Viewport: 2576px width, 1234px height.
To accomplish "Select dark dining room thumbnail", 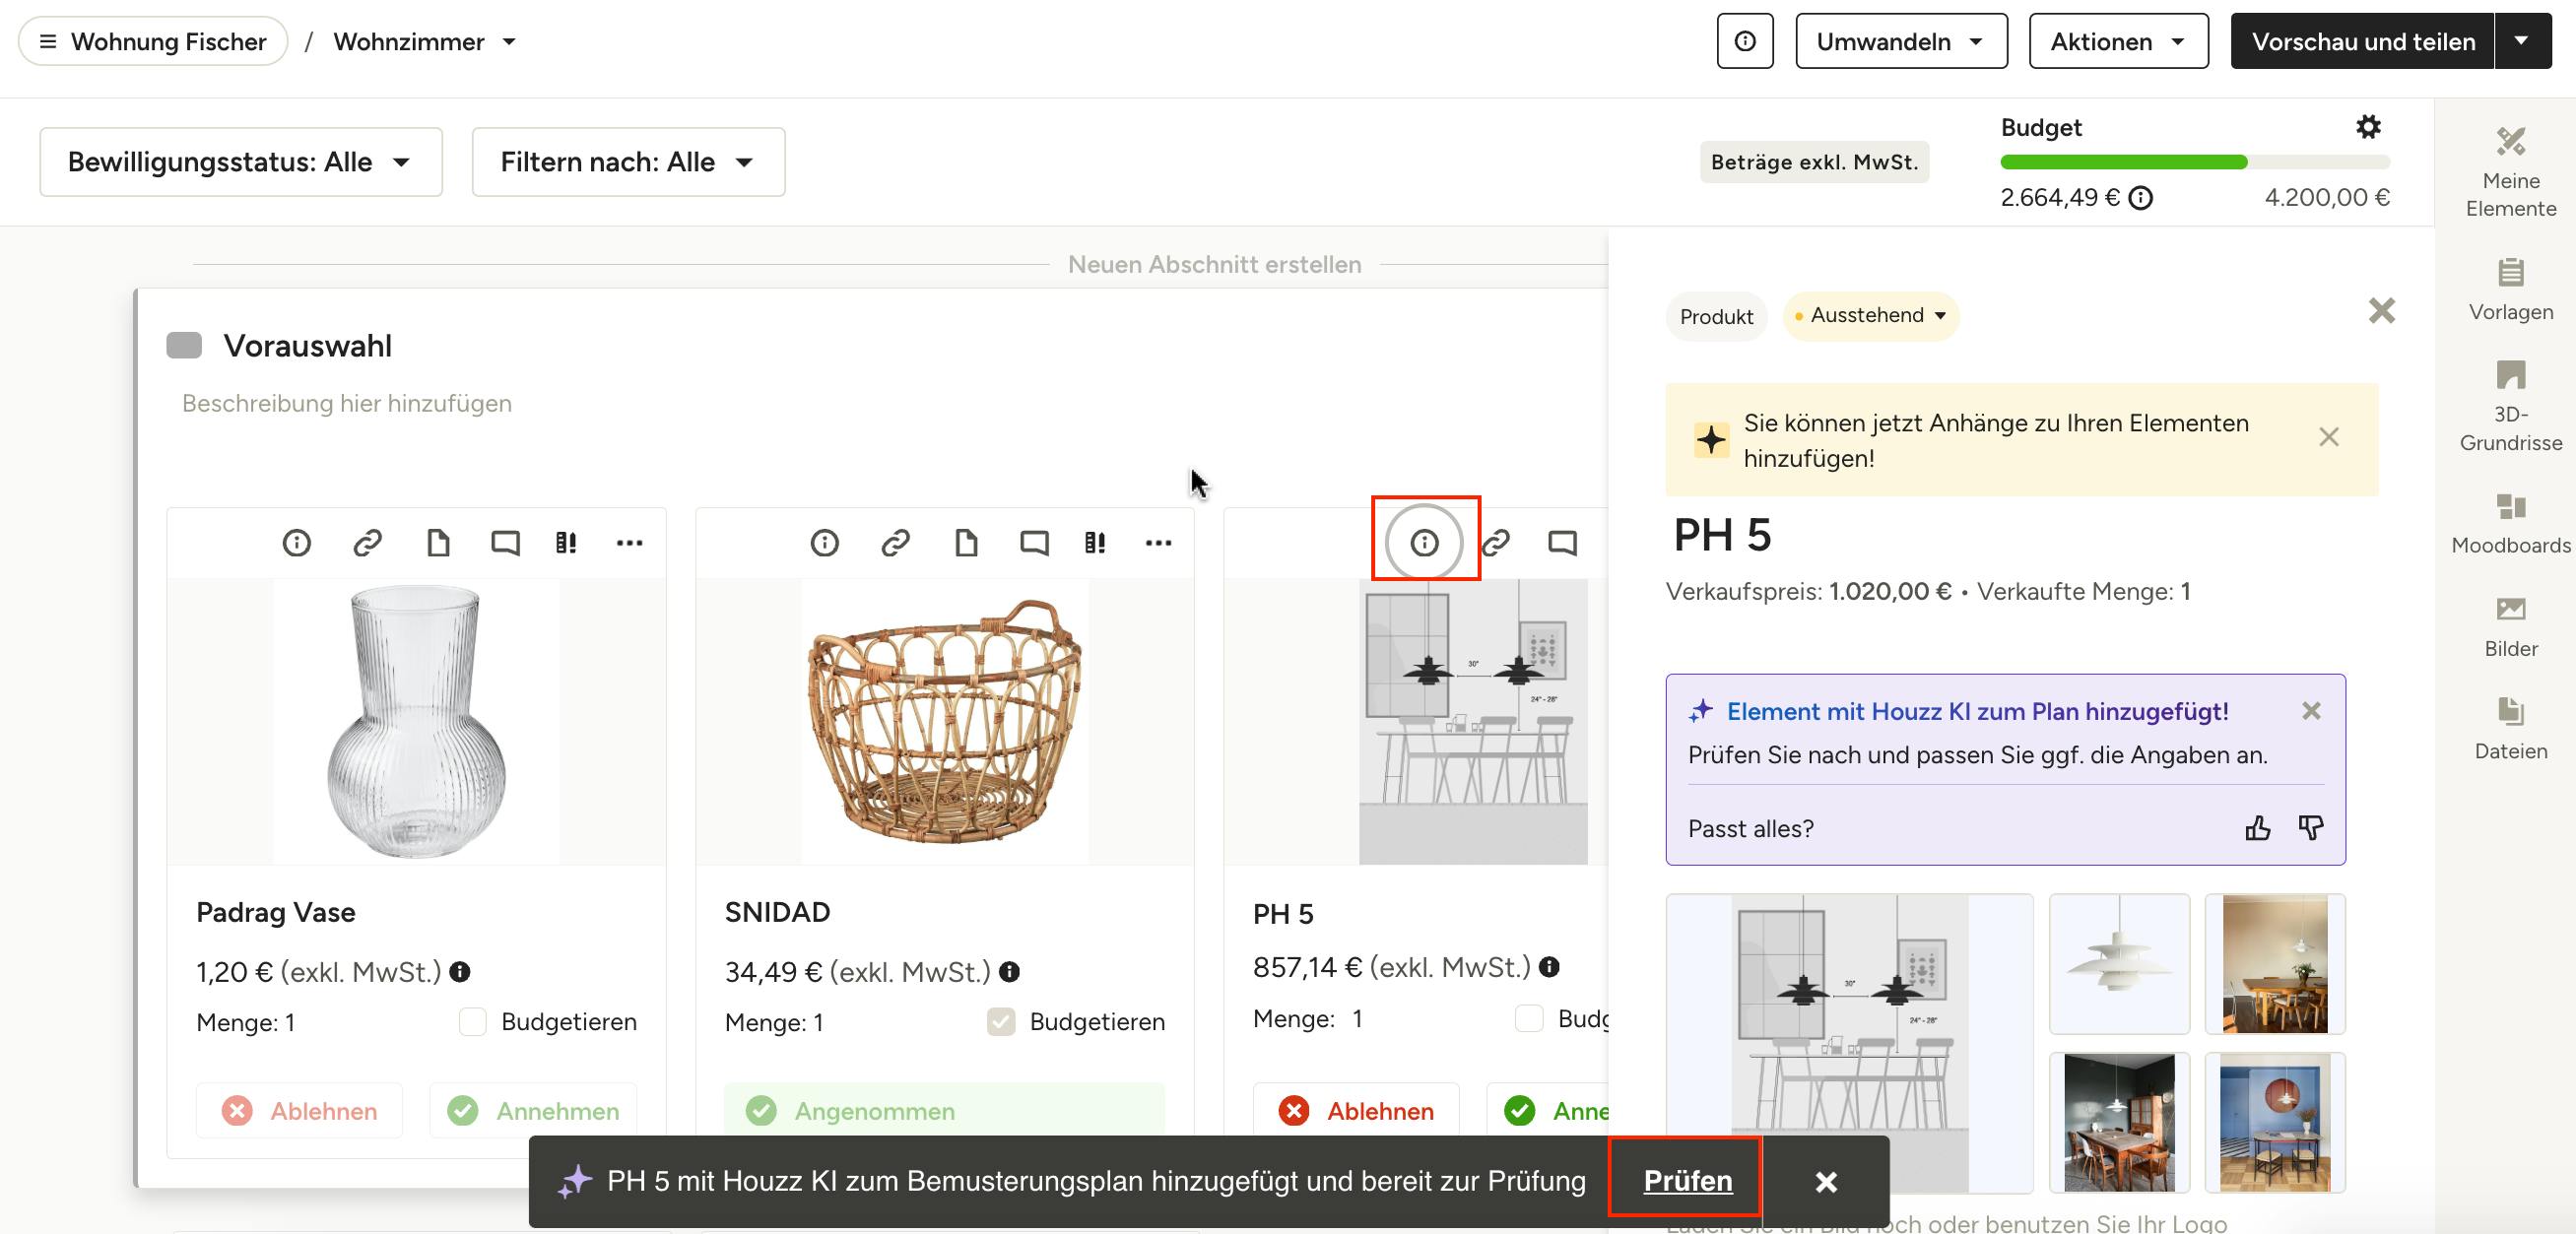I will coord(2119,1122).
